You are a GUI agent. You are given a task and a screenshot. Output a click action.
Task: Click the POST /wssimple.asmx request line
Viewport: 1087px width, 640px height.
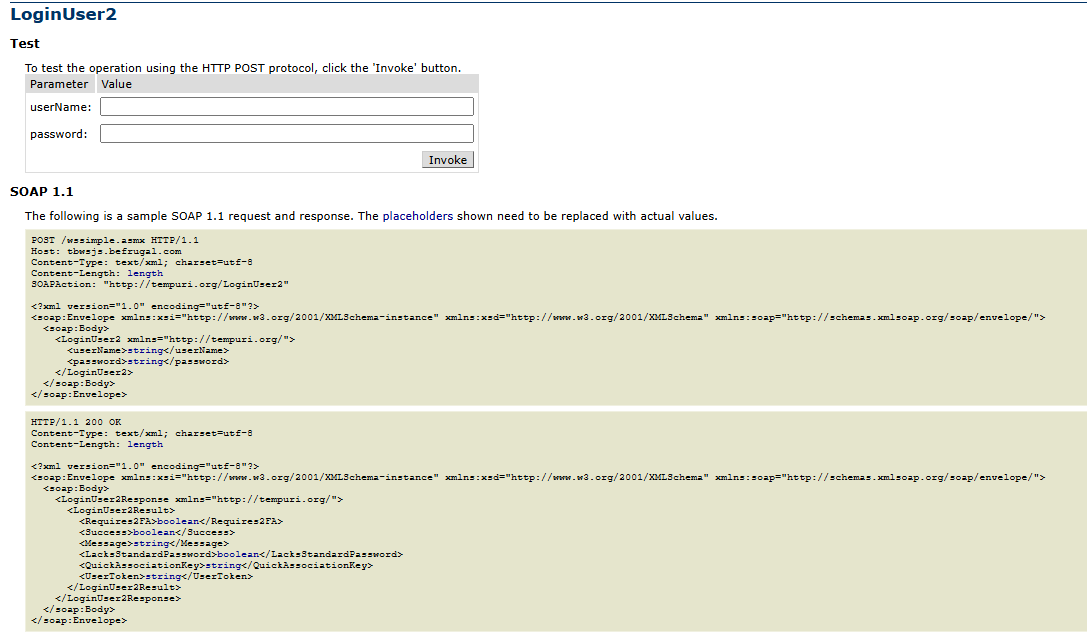pyautogui.click(x=115, y=240)
